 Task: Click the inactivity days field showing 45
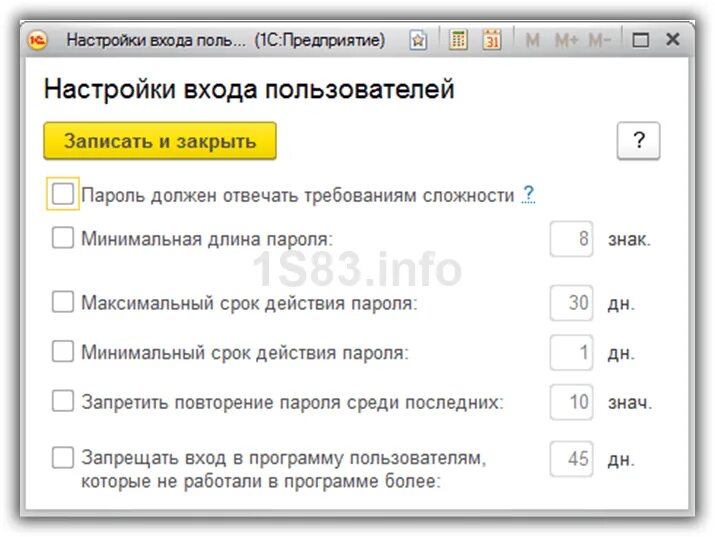pyautogui.click(x=571, y=459)
